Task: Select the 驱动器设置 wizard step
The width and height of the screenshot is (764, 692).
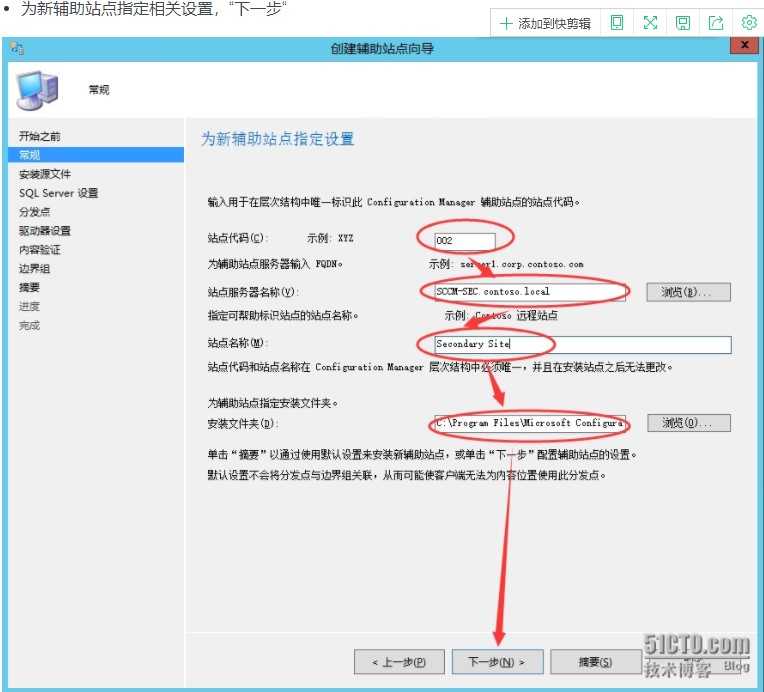Action: 45,231
